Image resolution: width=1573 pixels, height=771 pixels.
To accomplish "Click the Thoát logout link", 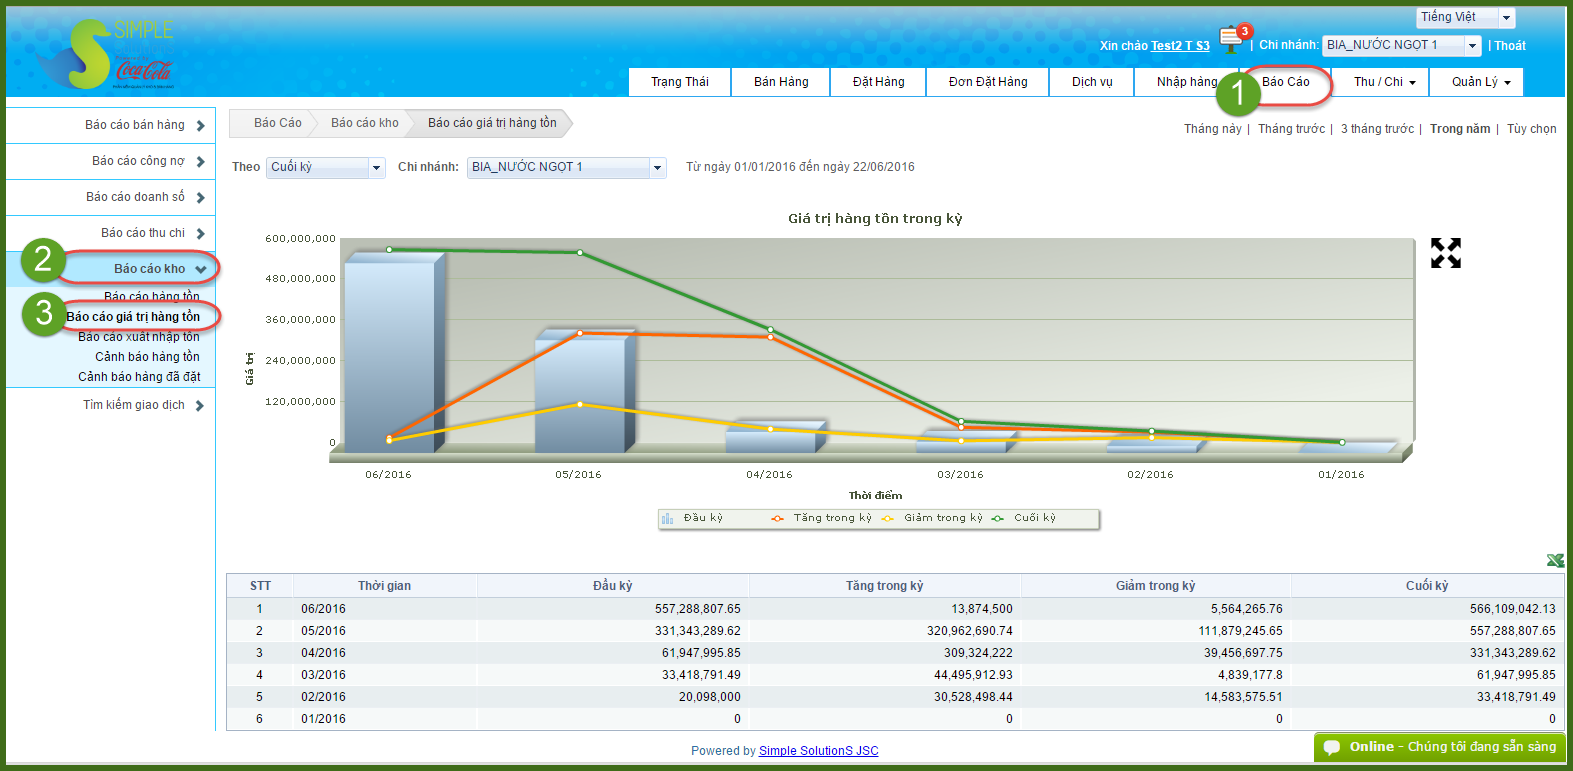I will click(x=1510, y=46).
